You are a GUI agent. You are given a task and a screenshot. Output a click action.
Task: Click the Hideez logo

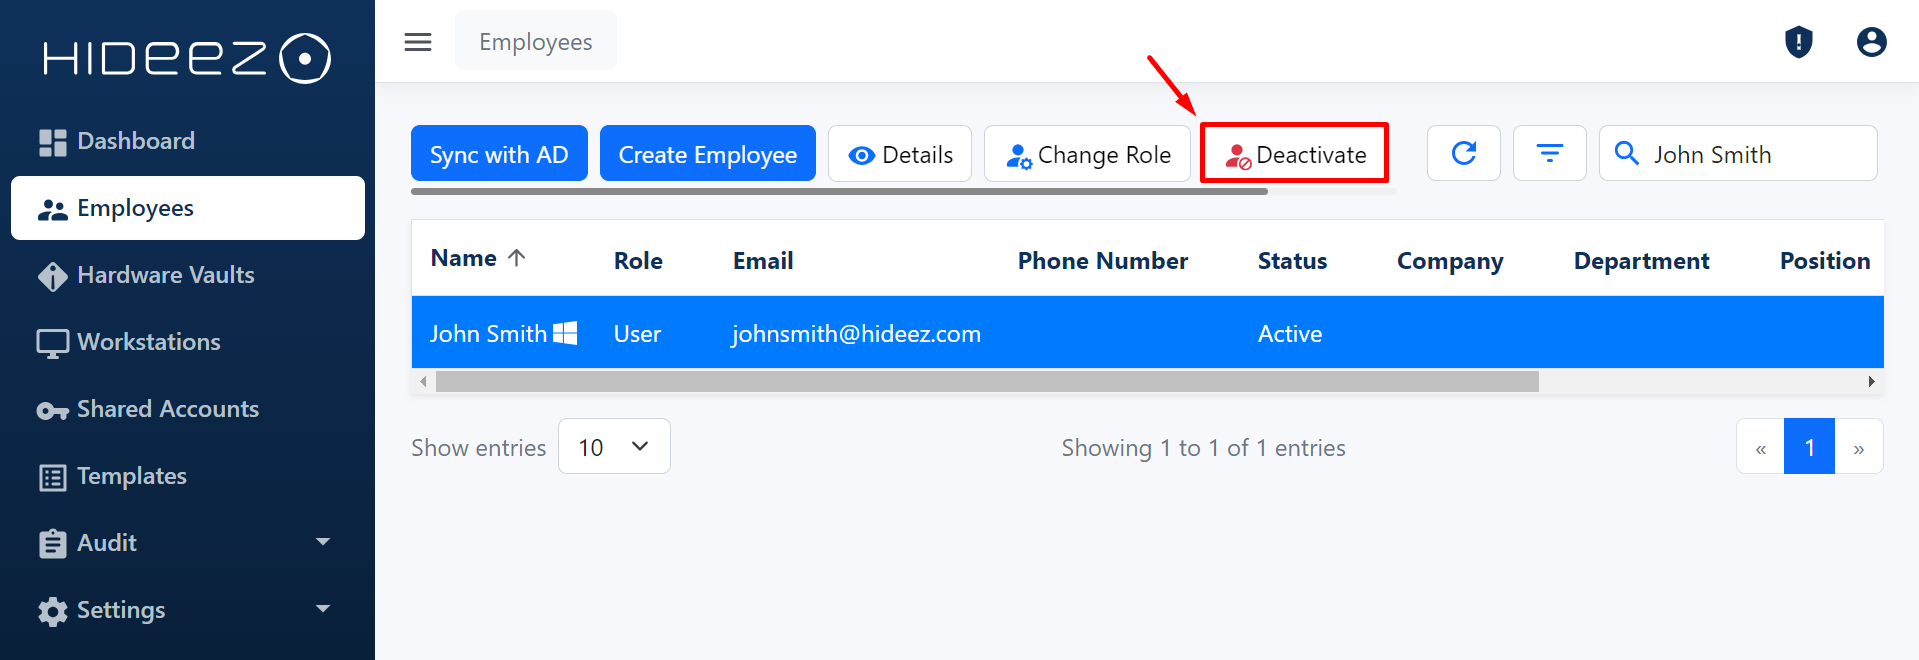[187, 58]
